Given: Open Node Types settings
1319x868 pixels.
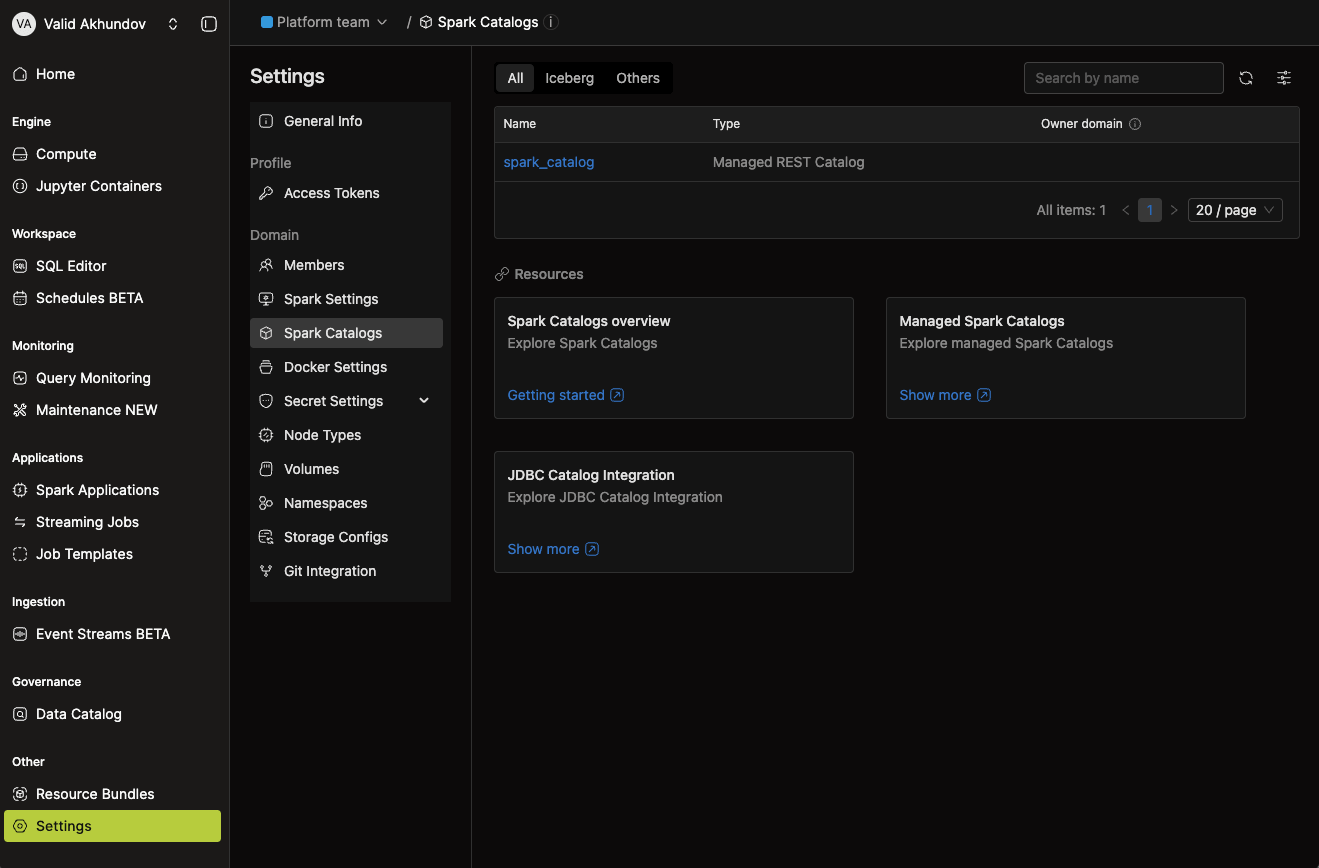Looking at the screenshot, I should [346, 435].
